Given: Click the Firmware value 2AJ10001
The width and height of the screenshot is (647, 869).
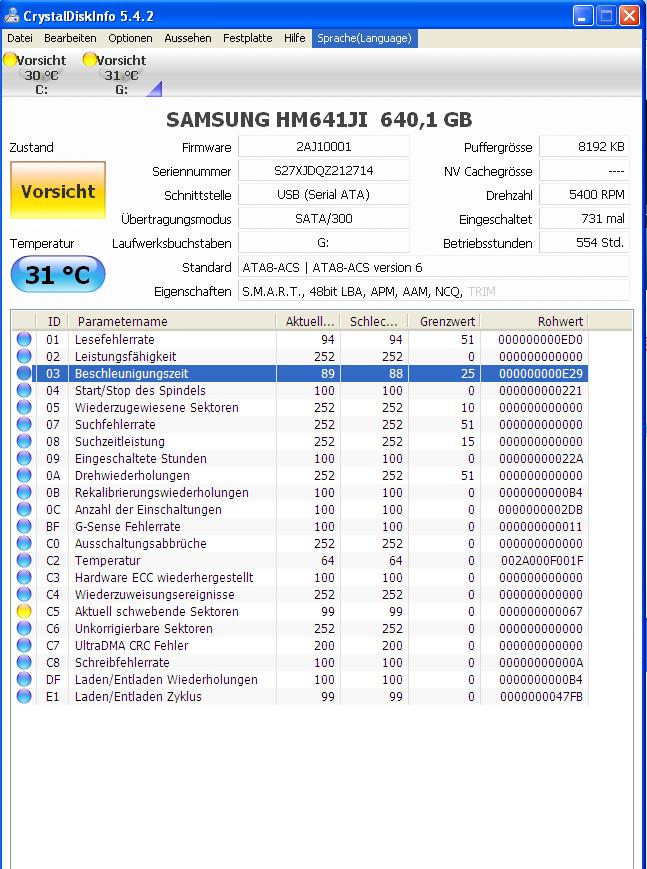Looking at the screenshot, I should (324, 147).
